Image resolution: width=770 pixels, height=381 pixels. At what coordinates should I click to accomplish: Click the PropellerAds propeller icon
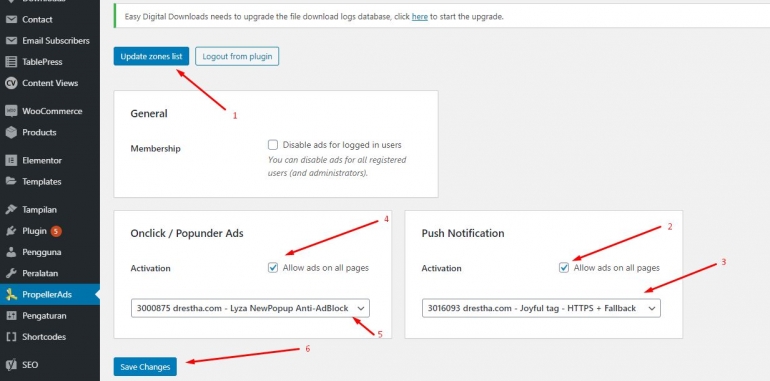pyautogui.click(x=11, y=295)
